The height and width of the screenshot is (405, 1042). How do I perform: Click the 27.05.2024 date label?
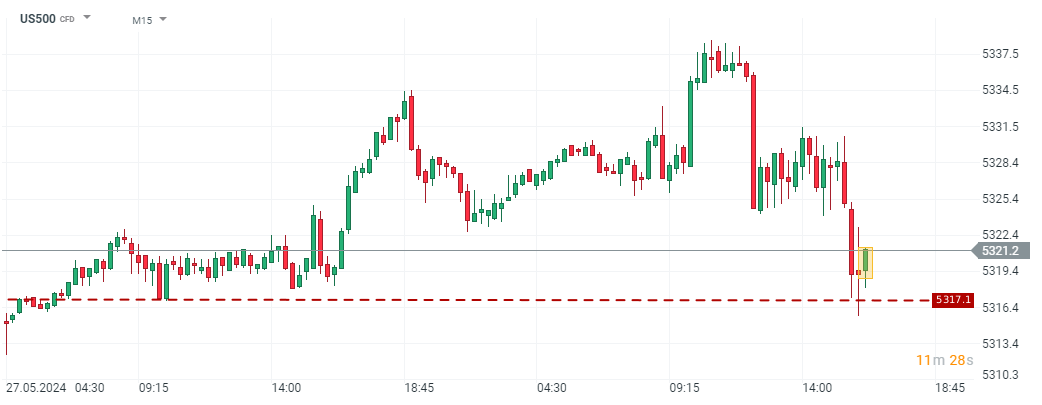pos(35,388)
